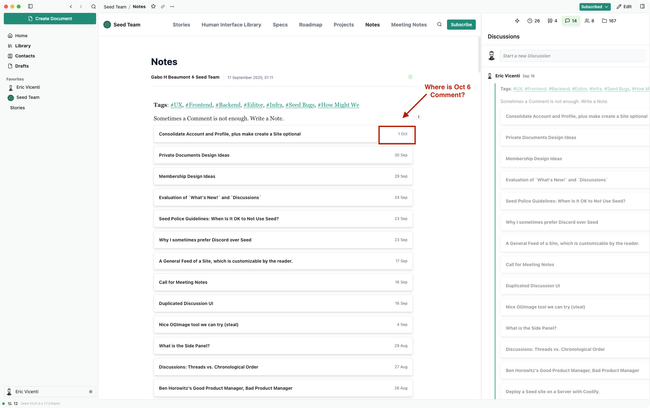650x408 pixels.
Task: Follow the #Seed Bugs tag link
Action: click(298, 104)
